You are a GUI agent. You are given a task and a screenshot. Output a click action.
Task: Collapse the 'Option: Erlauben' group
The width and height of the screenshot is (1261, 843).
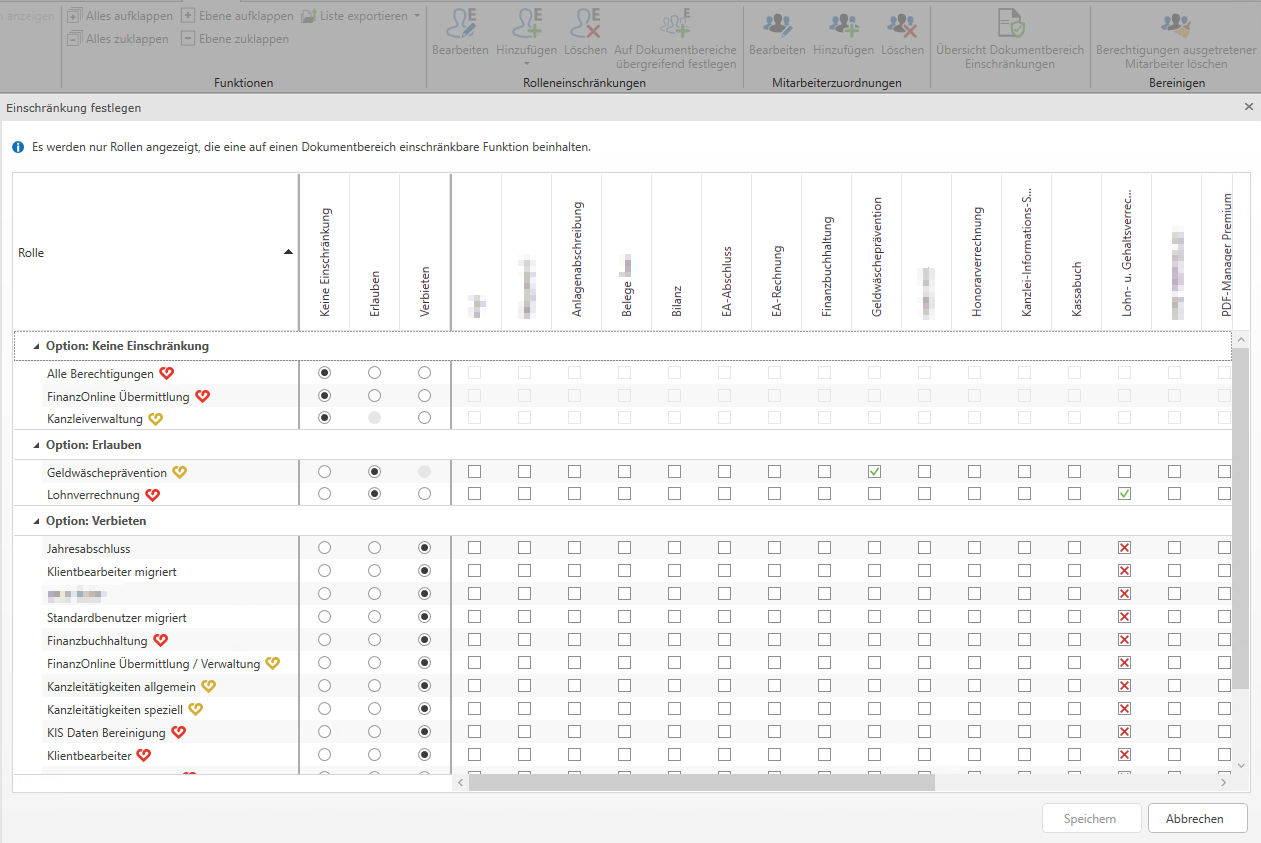point(37,445)
